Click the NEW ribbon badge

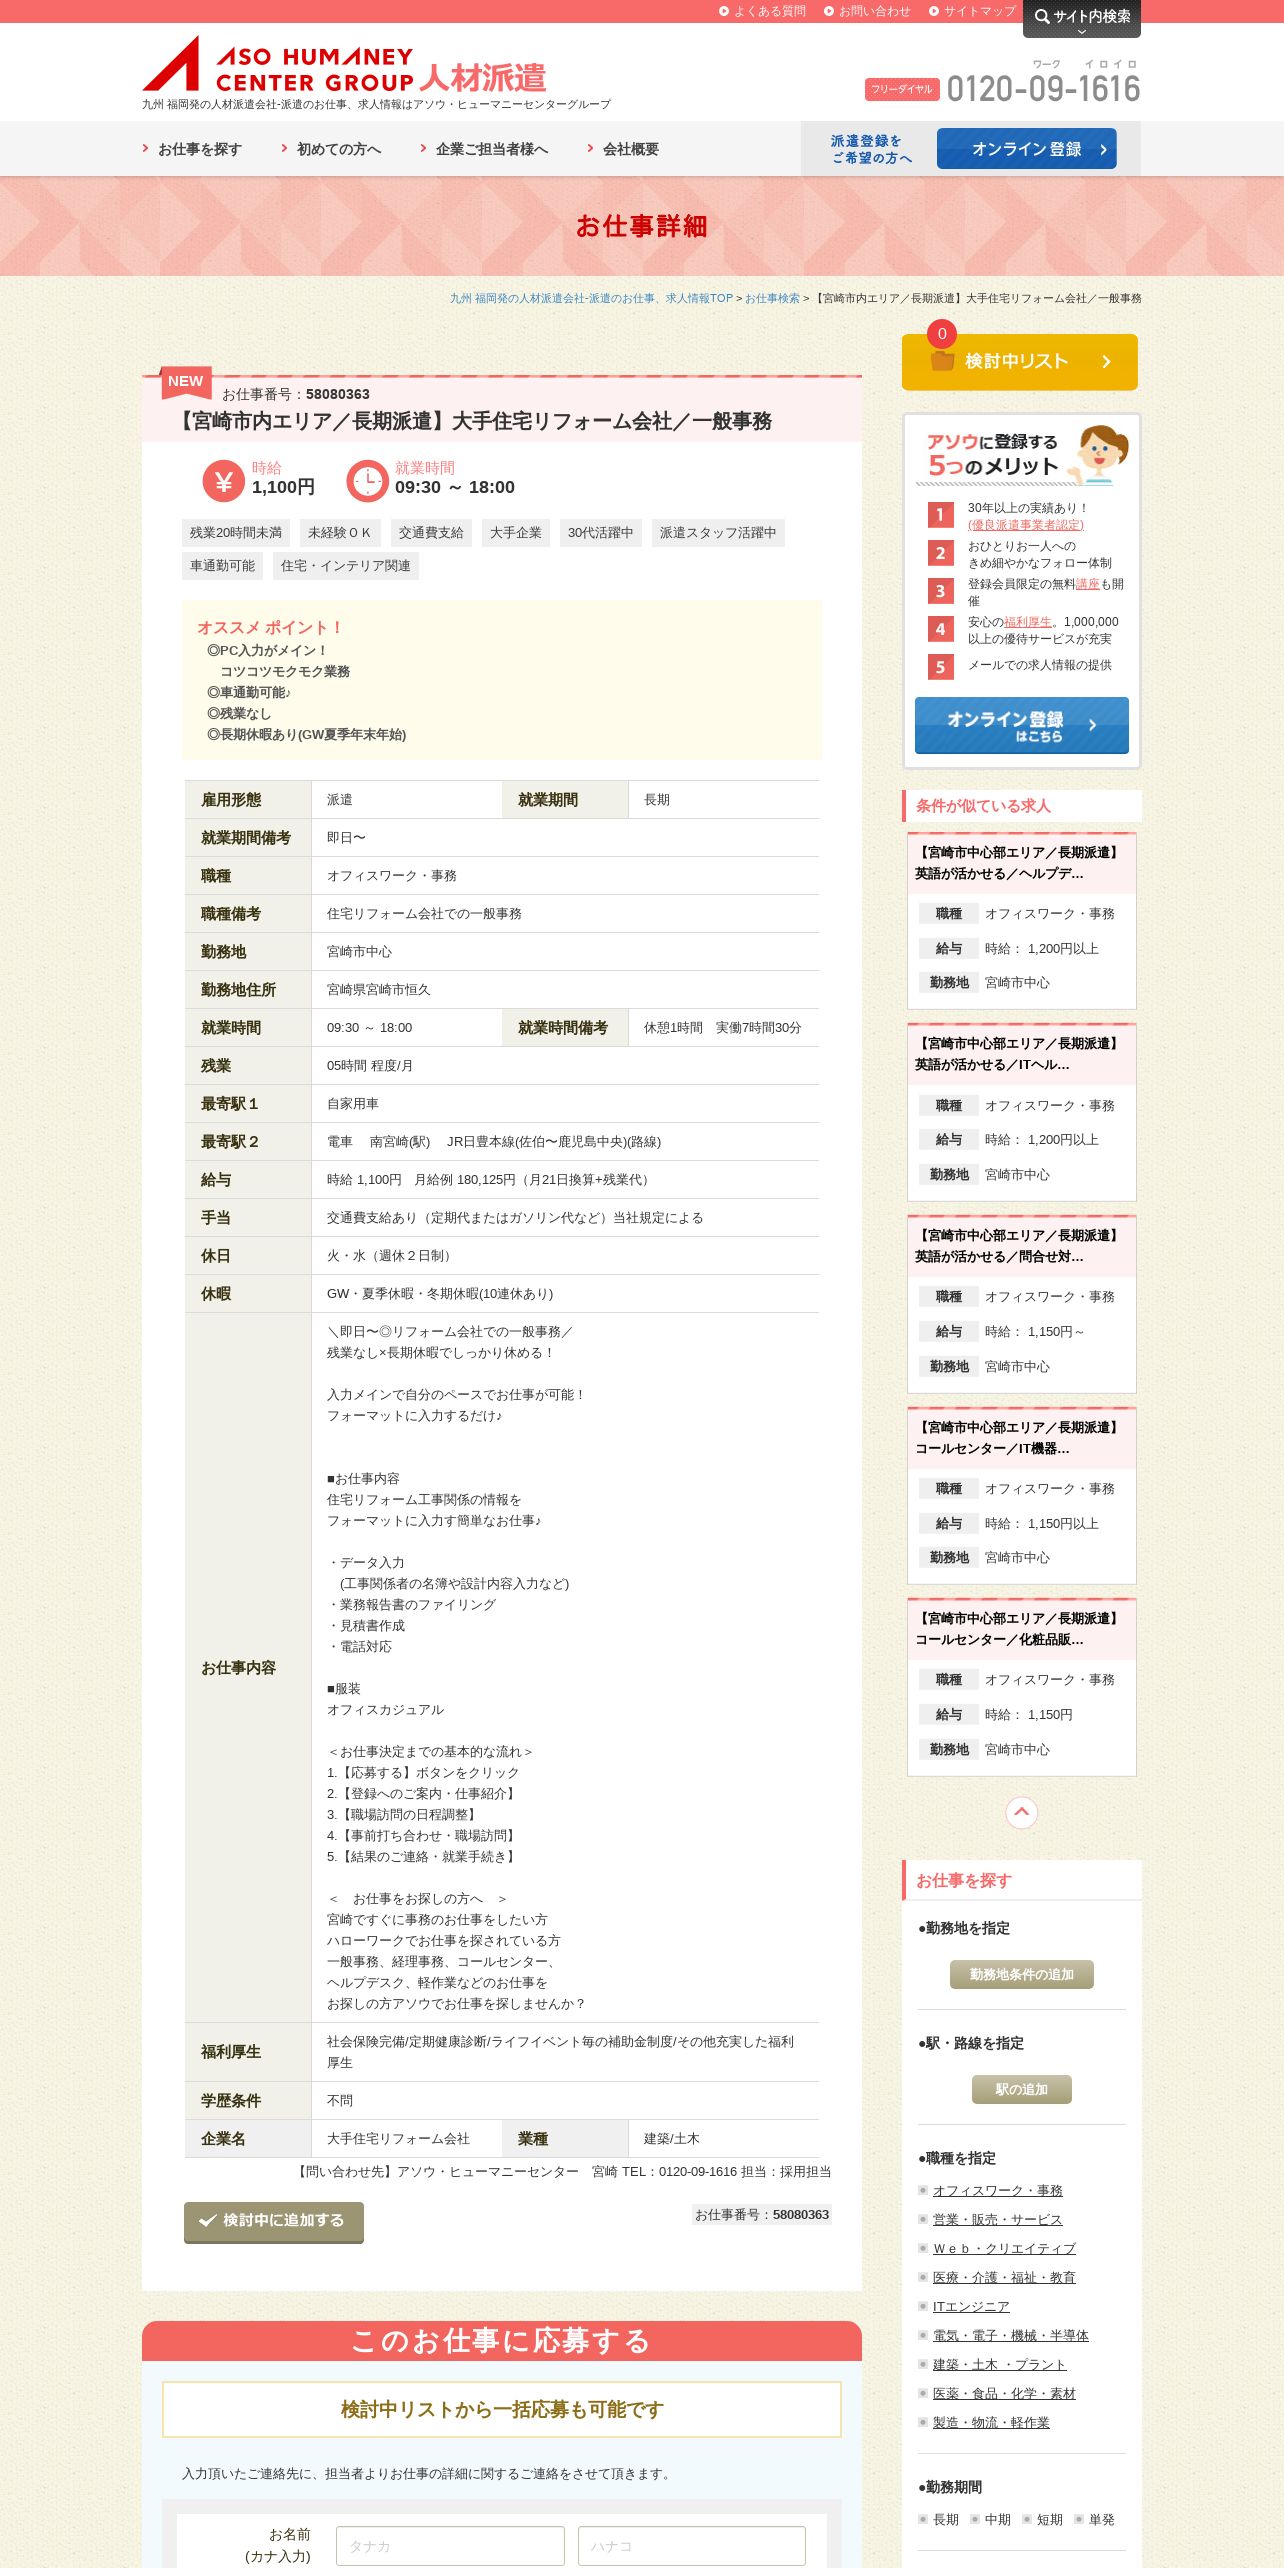[186, 381]
